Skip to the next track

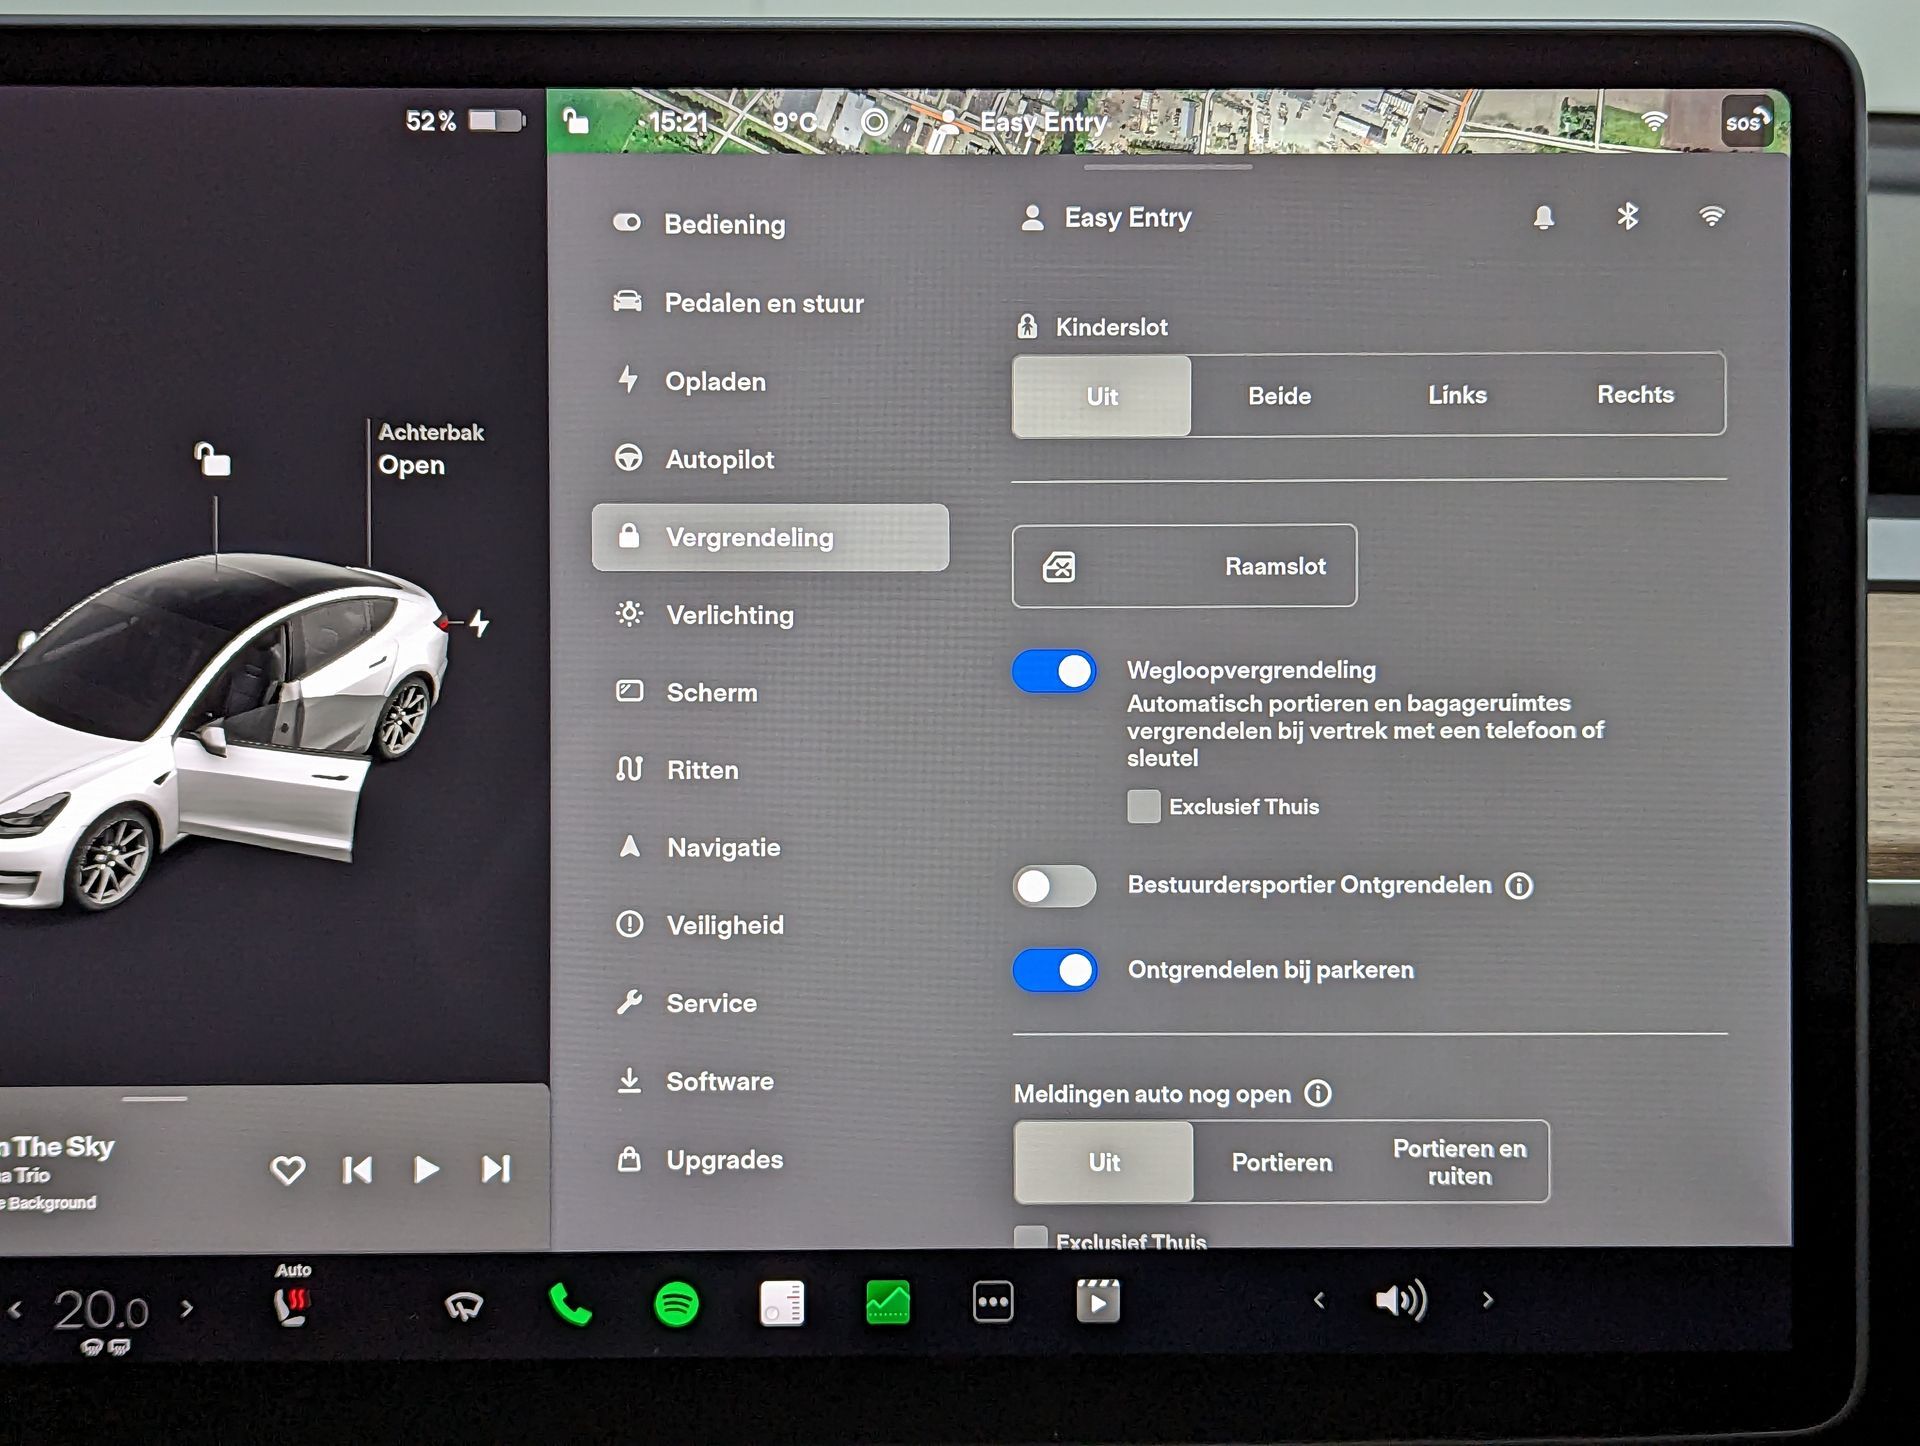click(496, 1169)
